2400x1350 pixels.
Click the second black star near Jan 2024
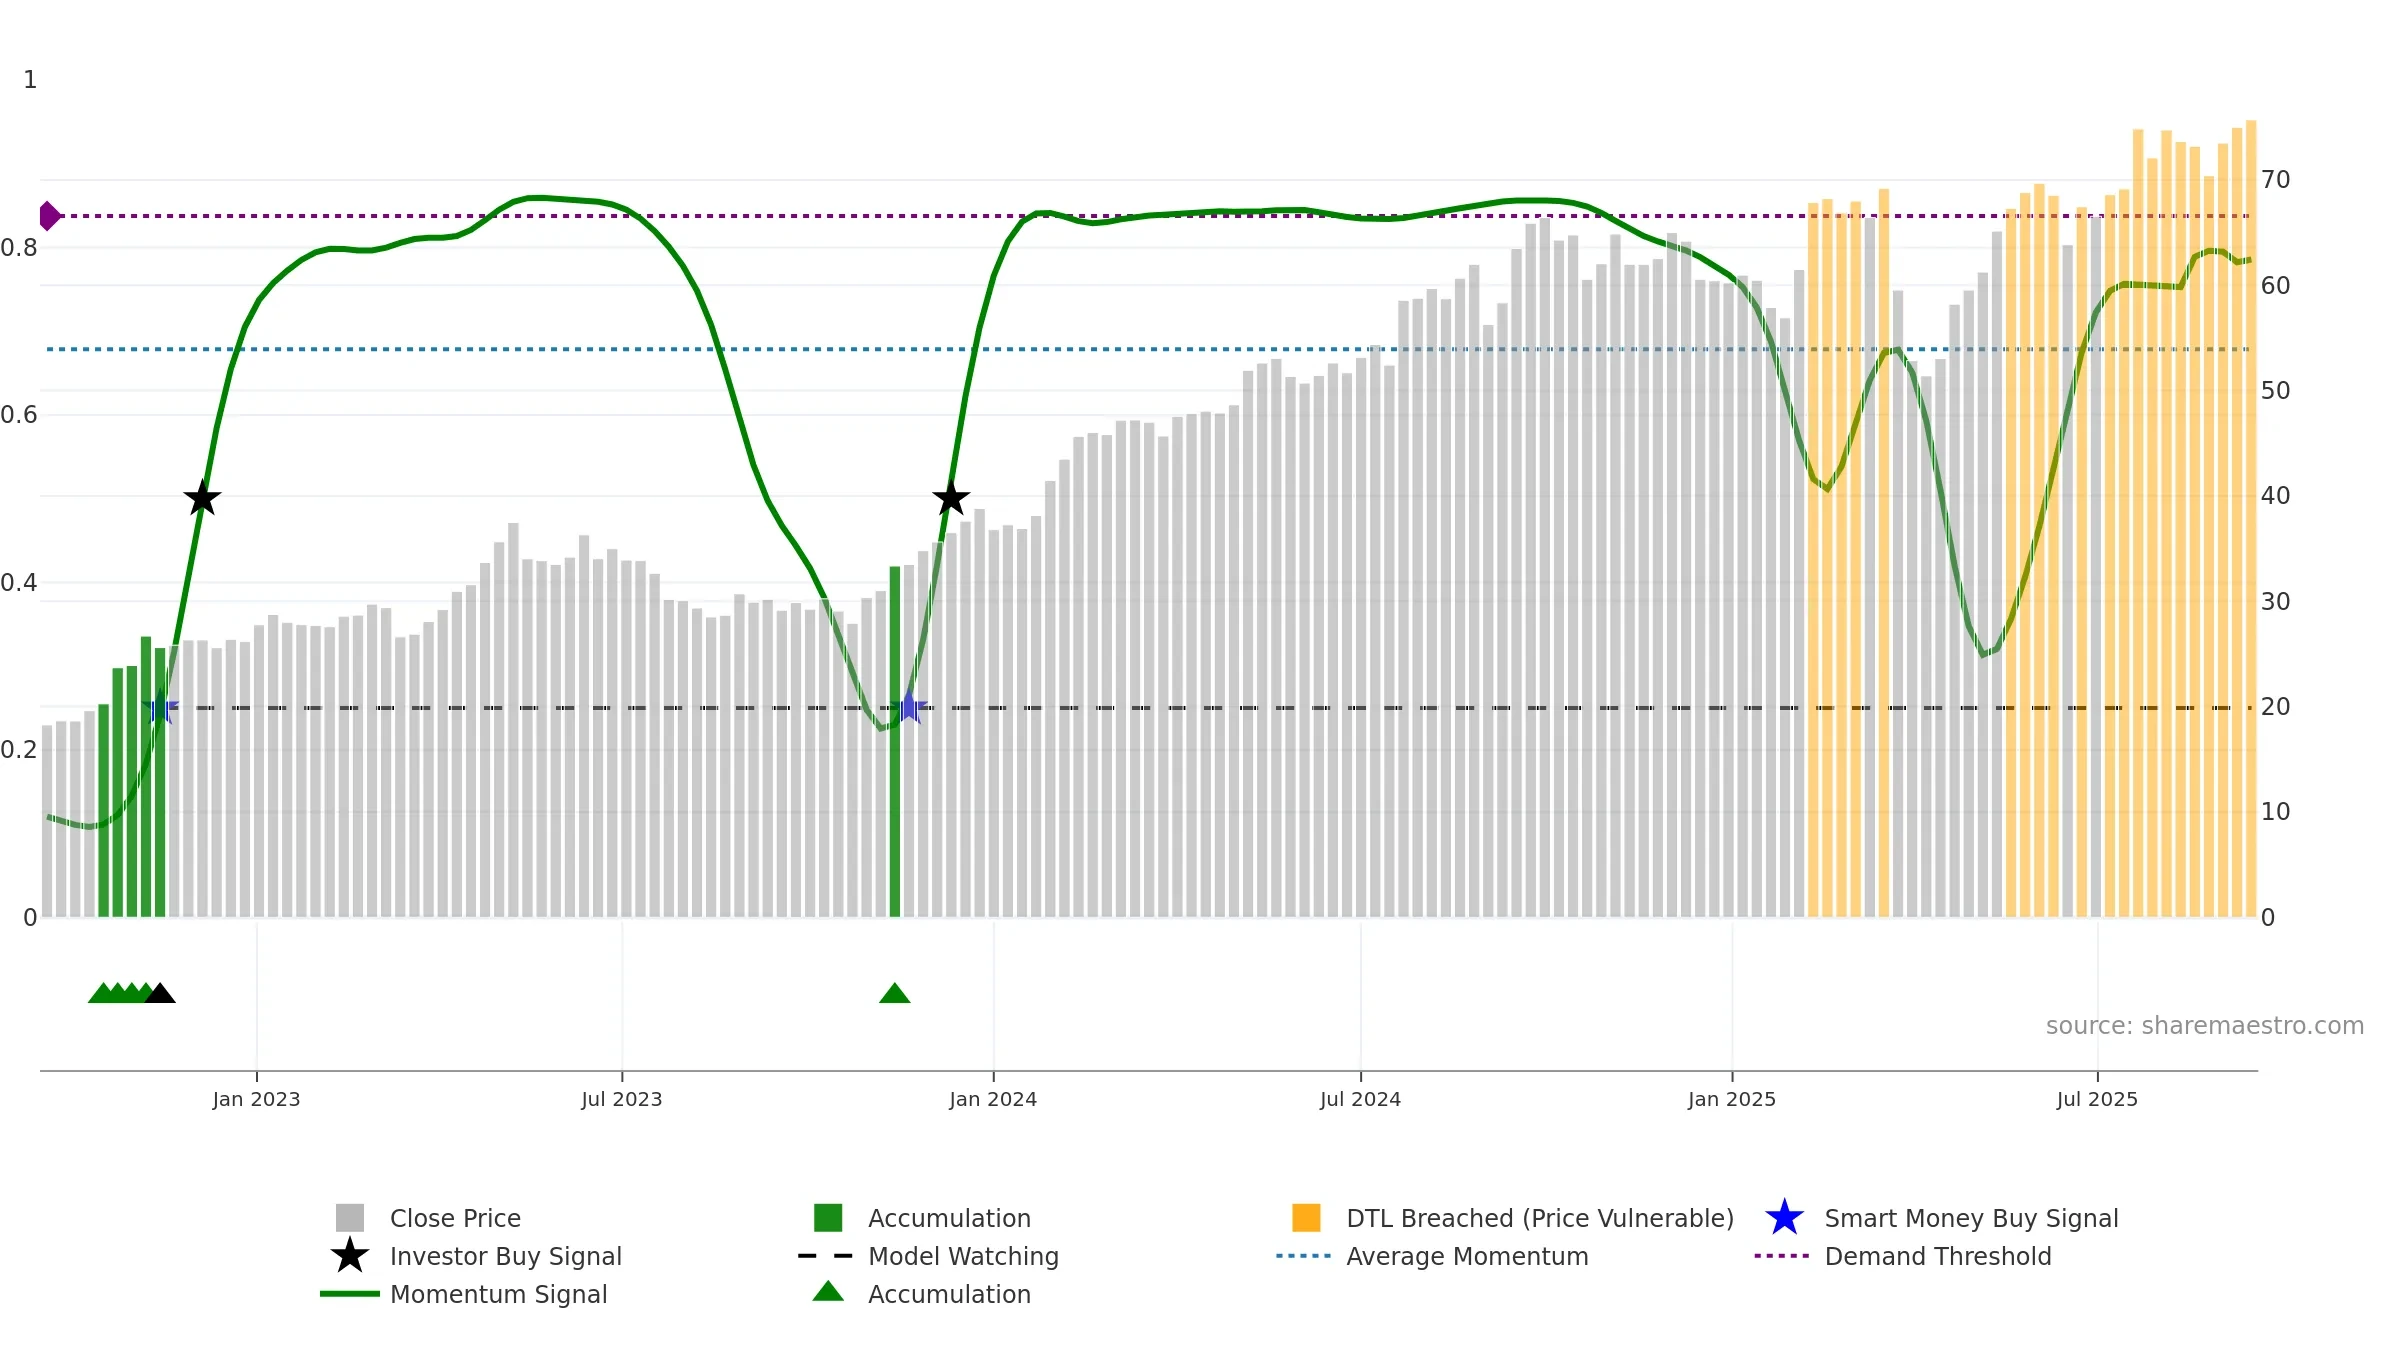coord(951,498)
